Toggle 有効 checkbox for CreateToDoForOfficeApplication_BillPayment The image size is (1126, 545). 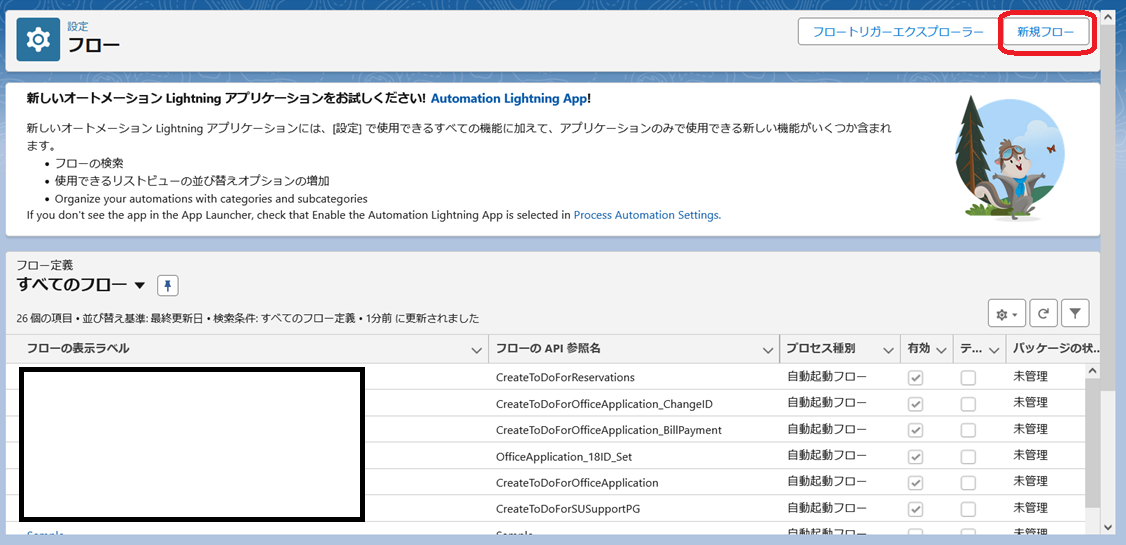coord(915,430)
